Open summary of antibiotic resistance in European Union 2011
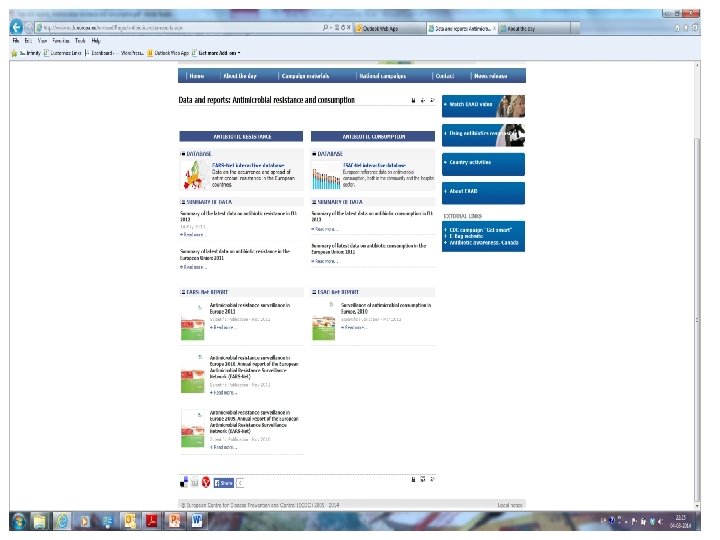720x540 pixels. point(235,255)
